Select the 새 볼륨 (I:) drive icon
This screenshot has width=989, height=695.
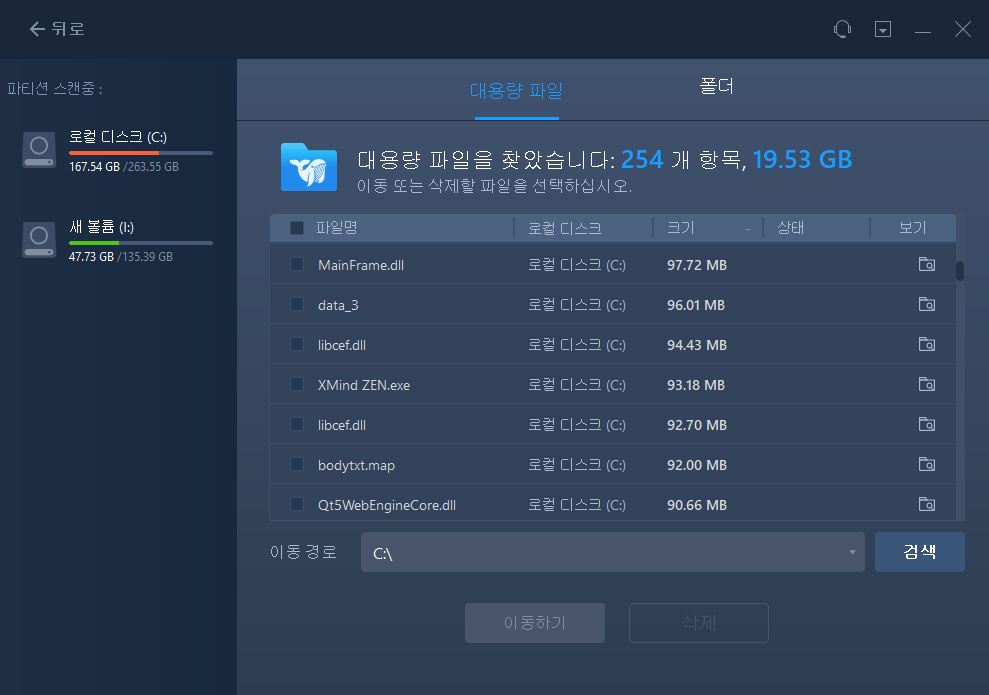point(39,240)
